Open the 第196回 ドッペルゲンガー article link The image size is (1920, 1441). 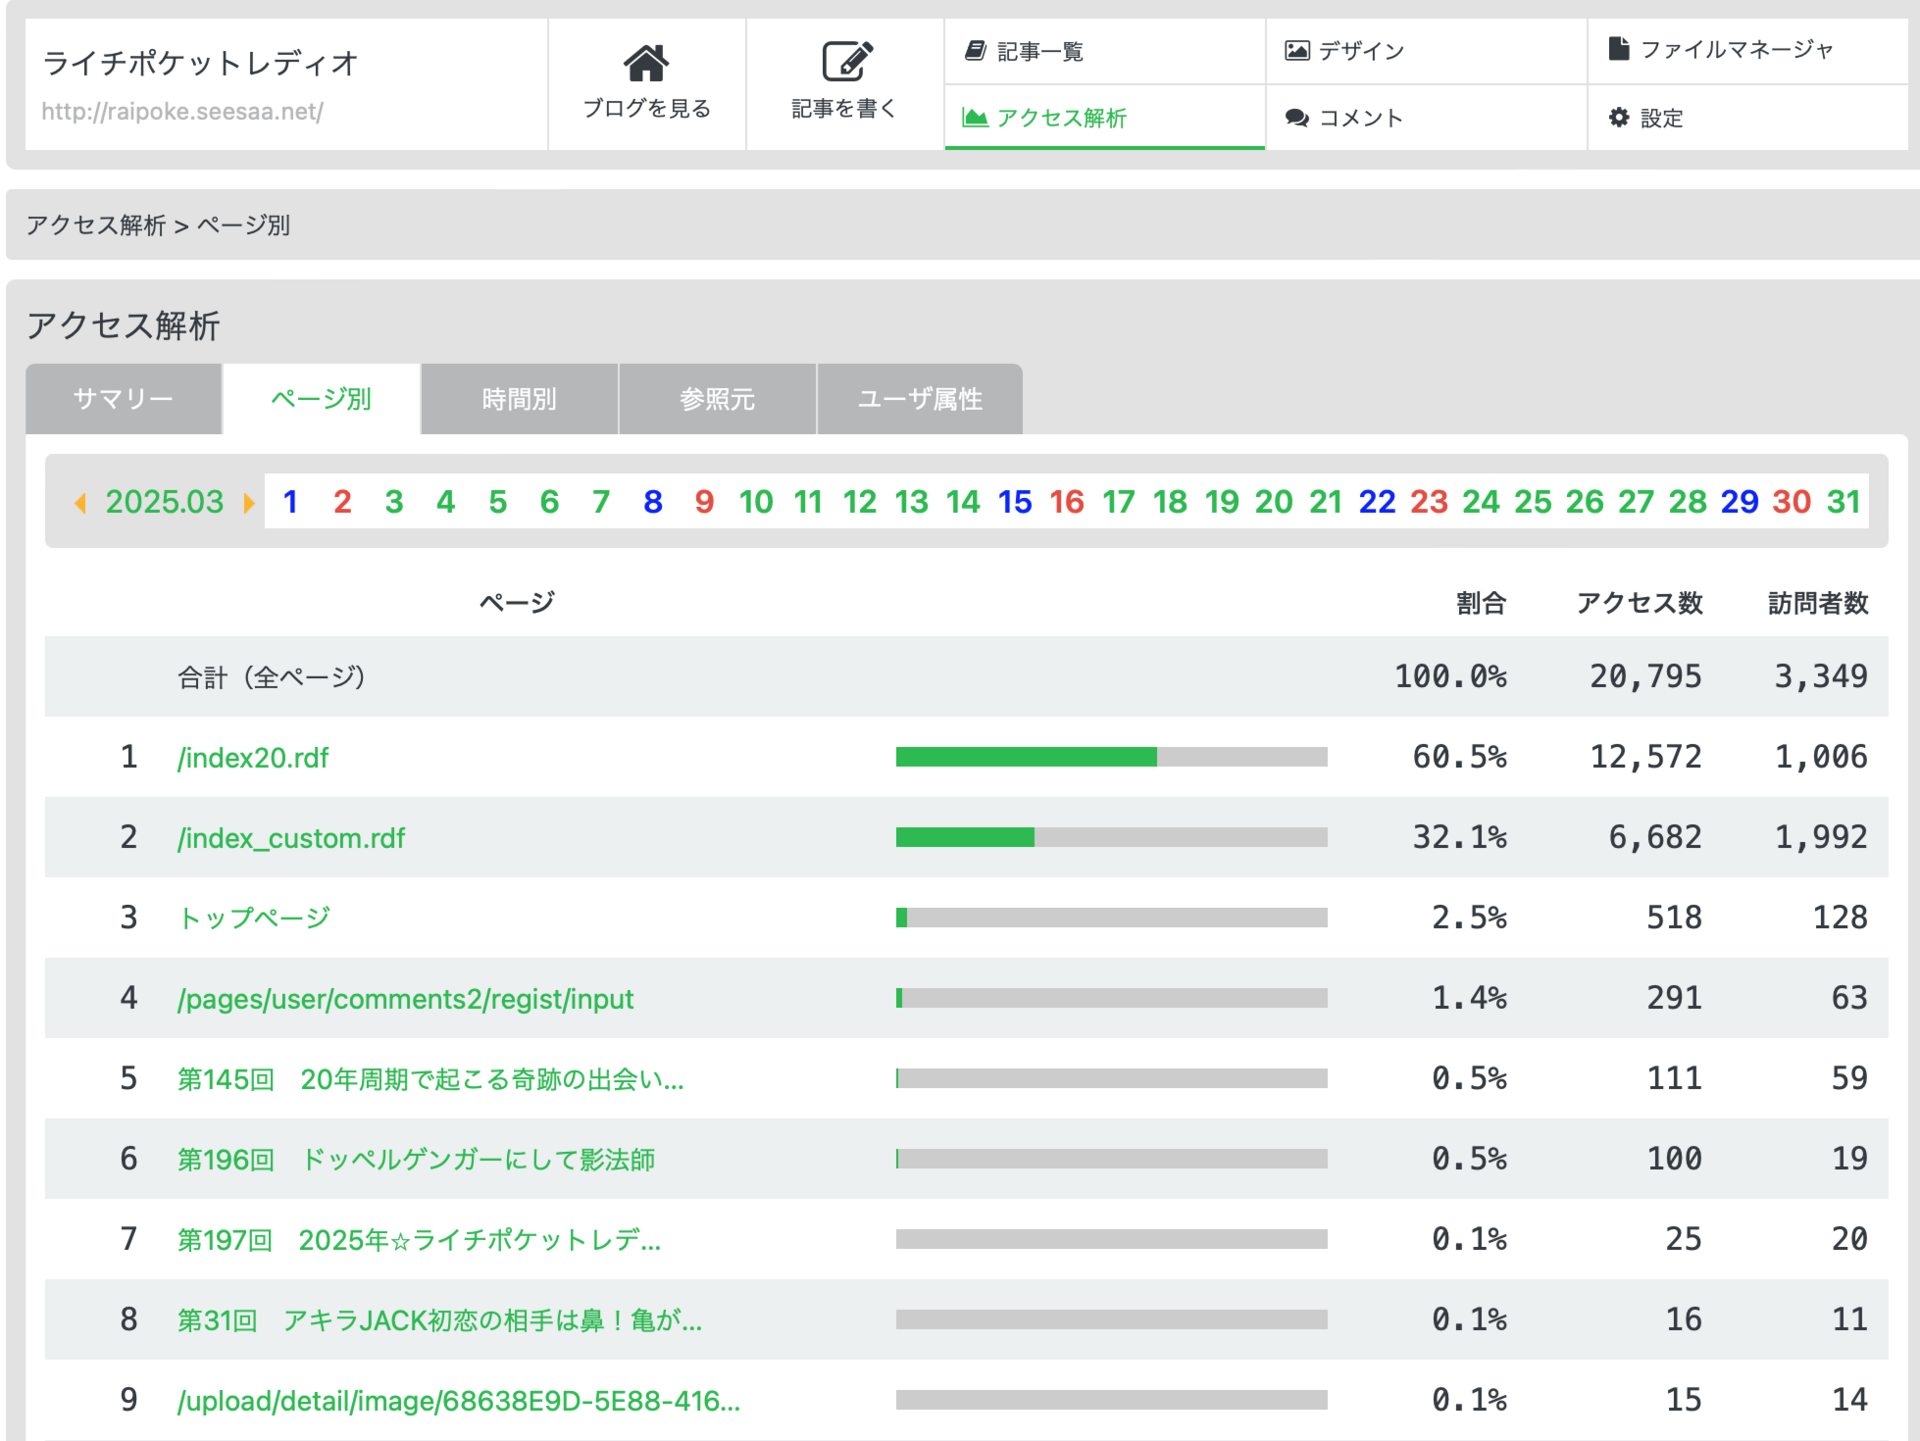coord(416,1160)
